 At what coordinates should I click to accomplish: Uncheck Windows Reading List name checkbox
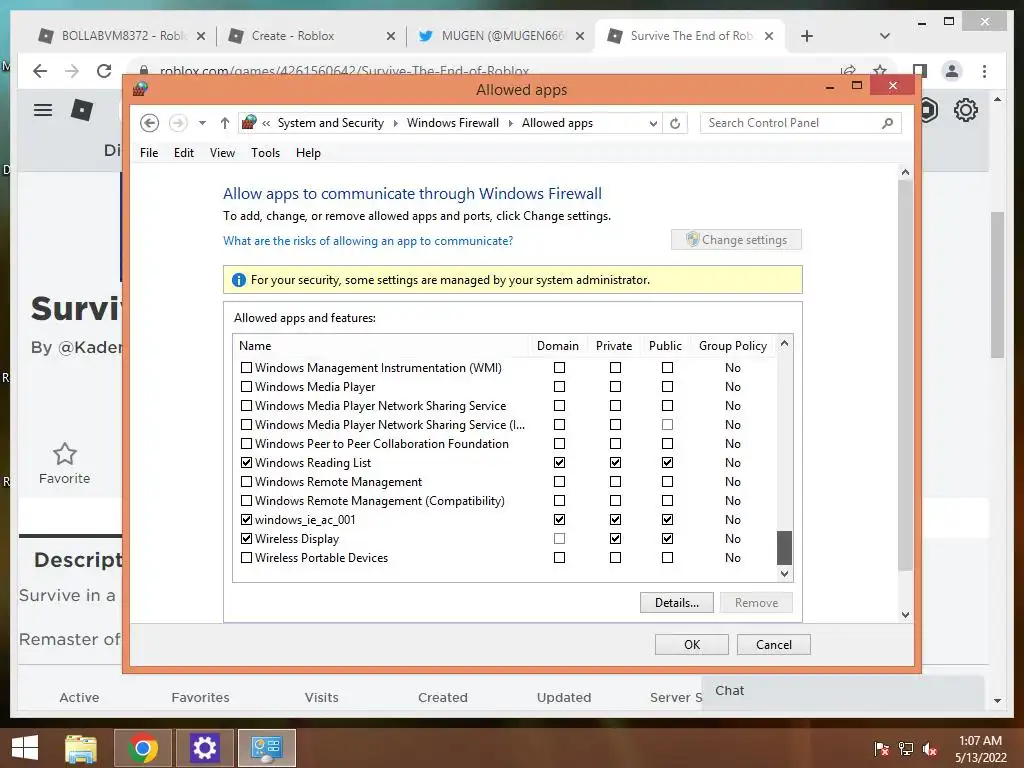pos(246,462)
